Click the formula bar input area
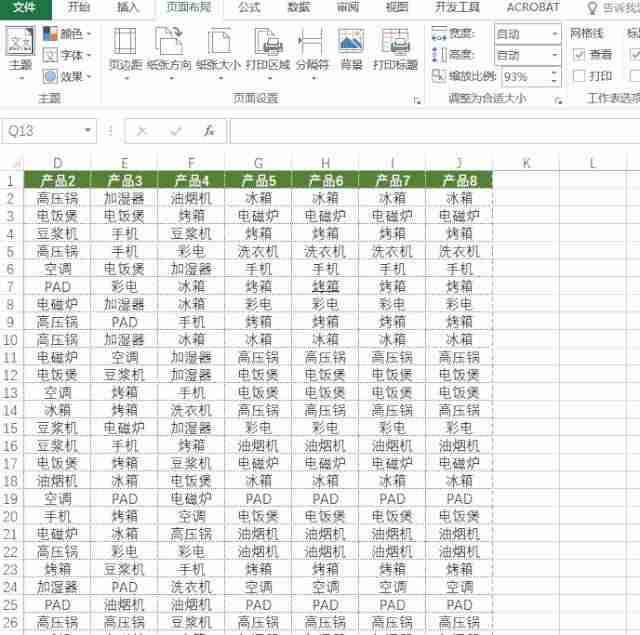 435,131
